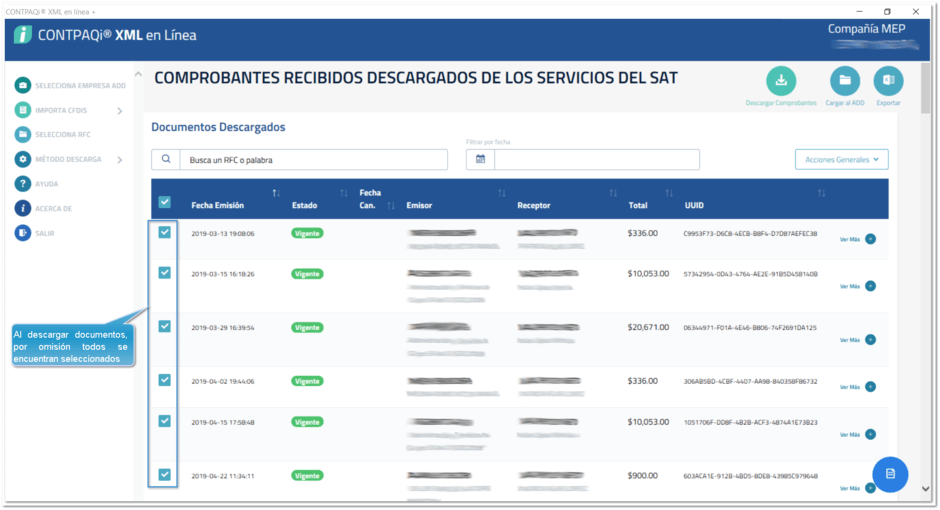940x510 pixels.
Task: Uncheck the 2019-03-29 16:39:54 row checkbox
Action: pyautogui.click(x=164, y=326)
